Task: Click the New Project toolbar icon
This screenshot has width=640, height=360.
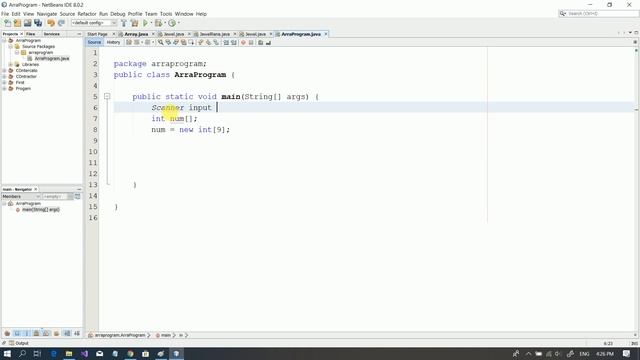Action: click(x=17, y=23)
